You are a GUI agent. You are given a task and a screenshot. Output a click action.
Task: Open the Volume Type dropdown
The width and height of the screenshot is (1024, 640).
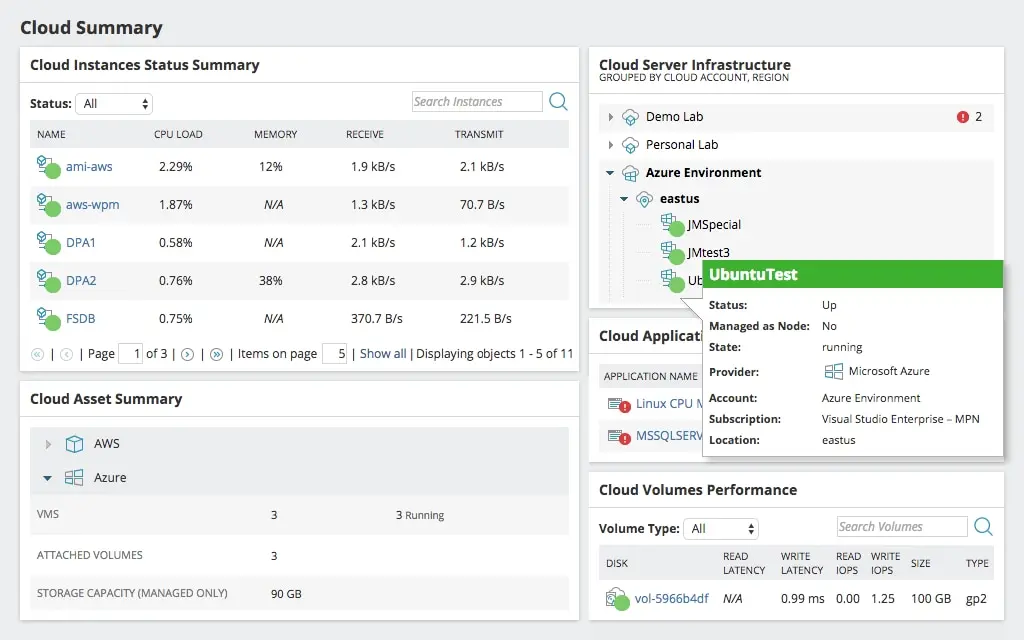721,528
